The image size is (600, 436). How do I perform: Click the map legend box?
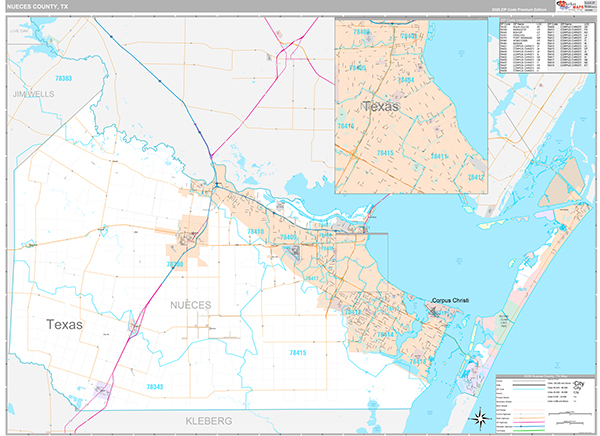[x=545, y=404]
